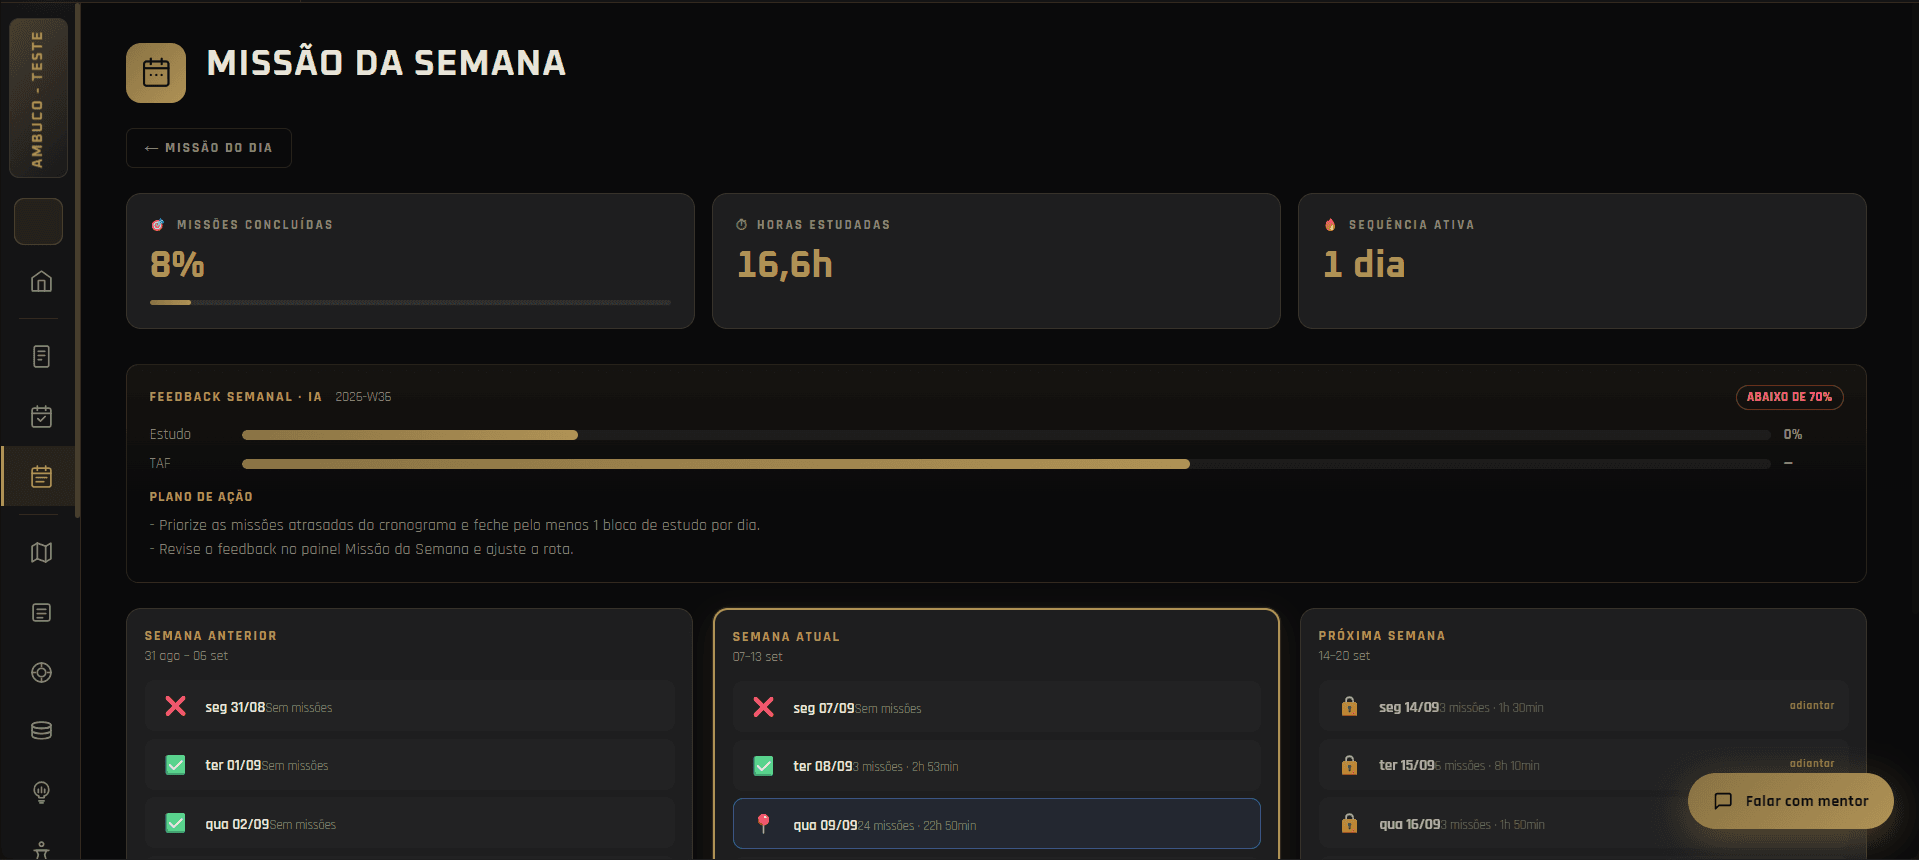Click adiantar for ter 15/09
This screenshot has width=1919, height=860.
click(x=1812, y=764)
